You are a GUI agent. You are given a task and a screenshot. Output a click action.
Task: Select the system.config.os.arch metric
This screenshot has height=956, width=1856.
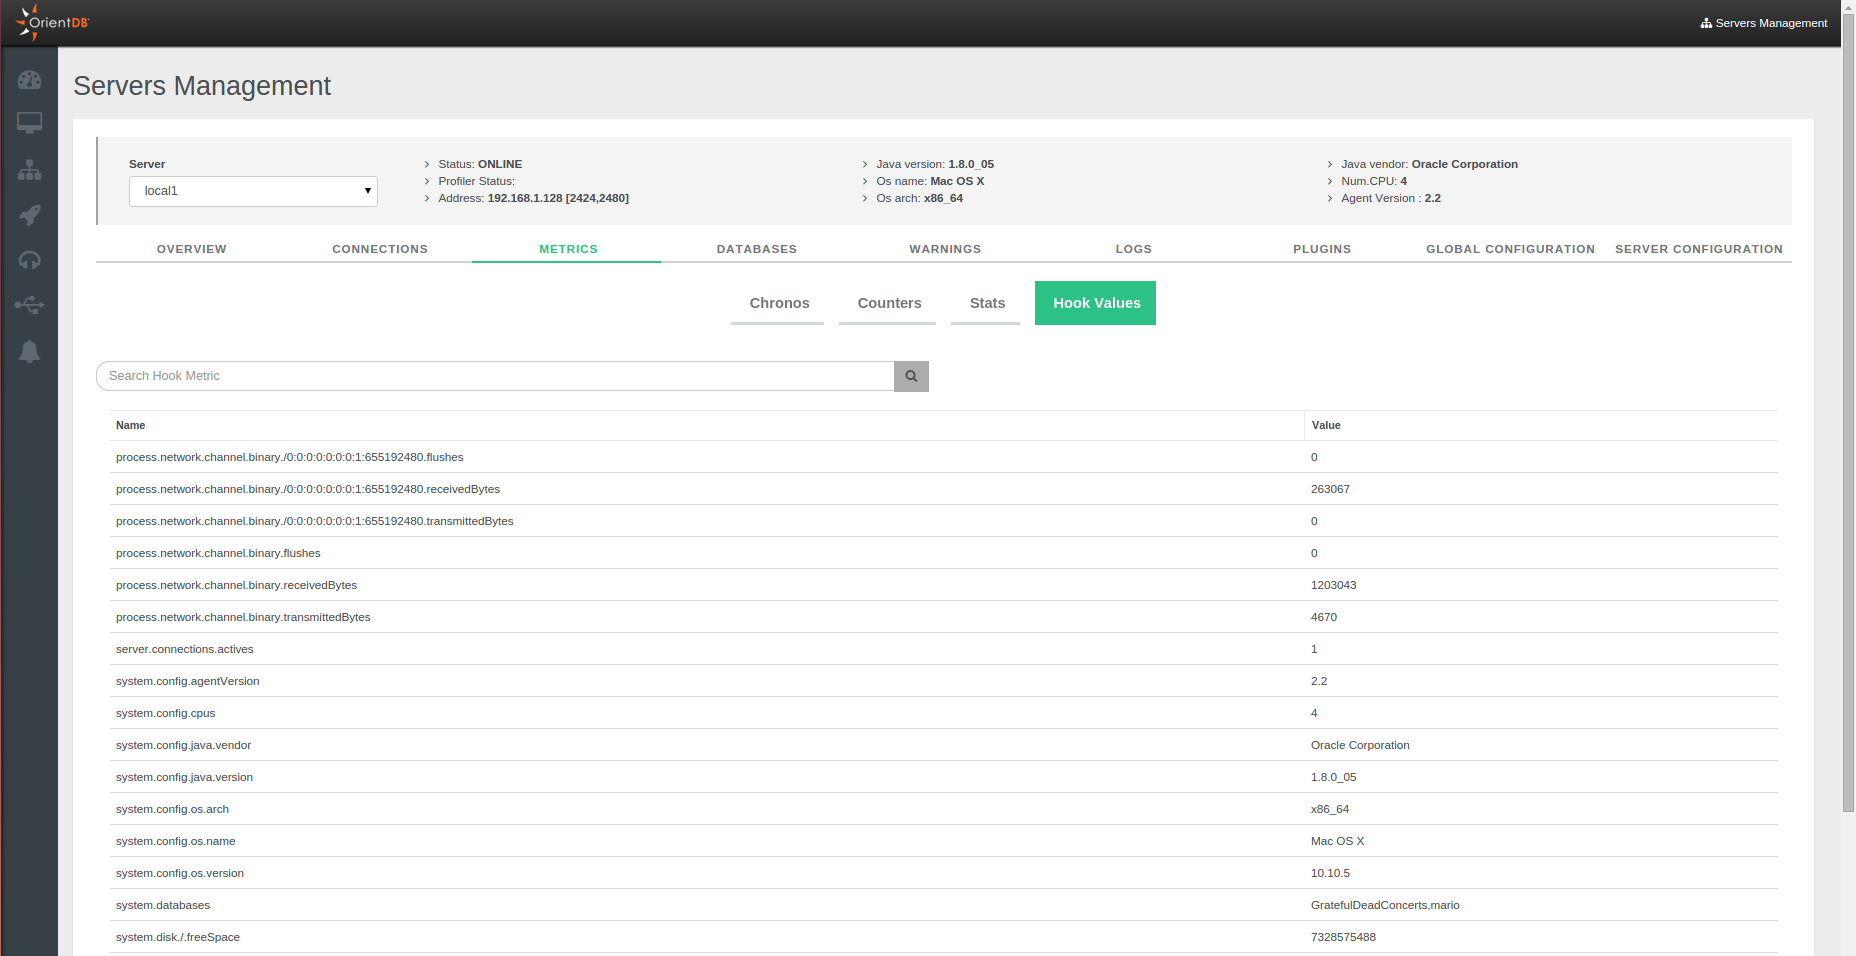[173, 809]
